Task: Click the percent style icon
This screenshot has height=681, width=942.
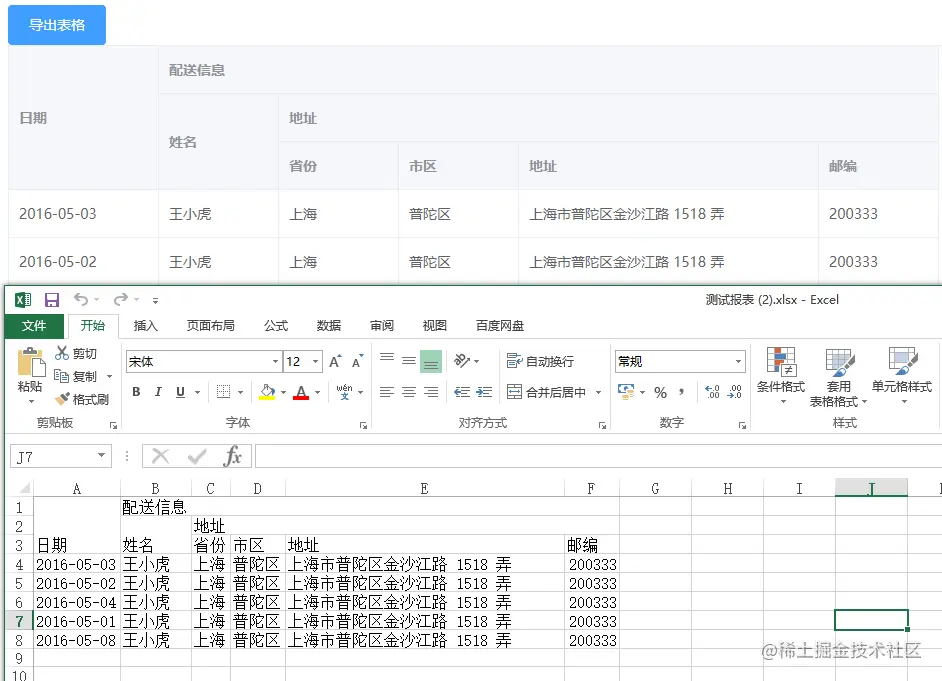Action: coord(660,393)
